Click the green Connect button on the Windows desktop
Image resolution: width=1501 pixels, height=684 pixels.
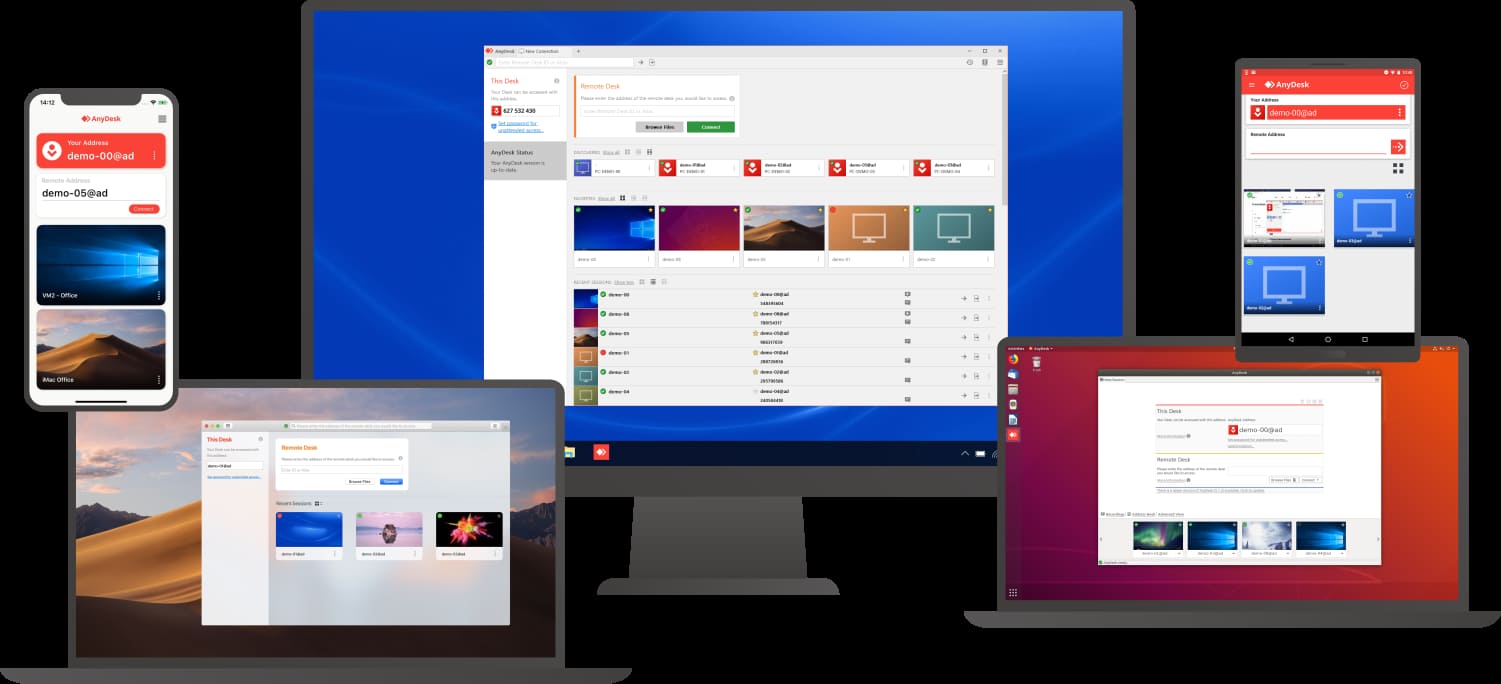pos(710,127)
